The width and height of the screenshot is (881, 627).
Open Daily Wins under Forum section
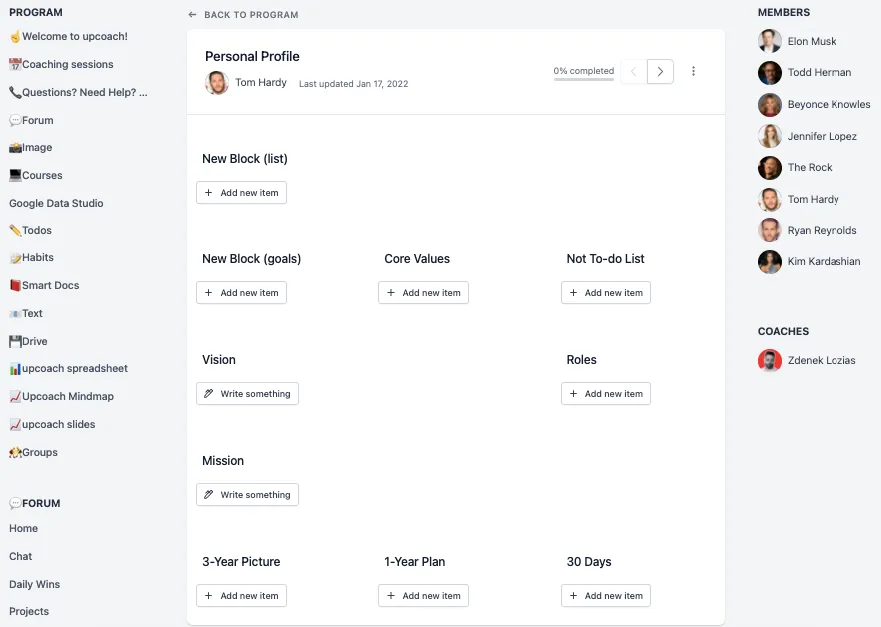(x=35, y=584)
